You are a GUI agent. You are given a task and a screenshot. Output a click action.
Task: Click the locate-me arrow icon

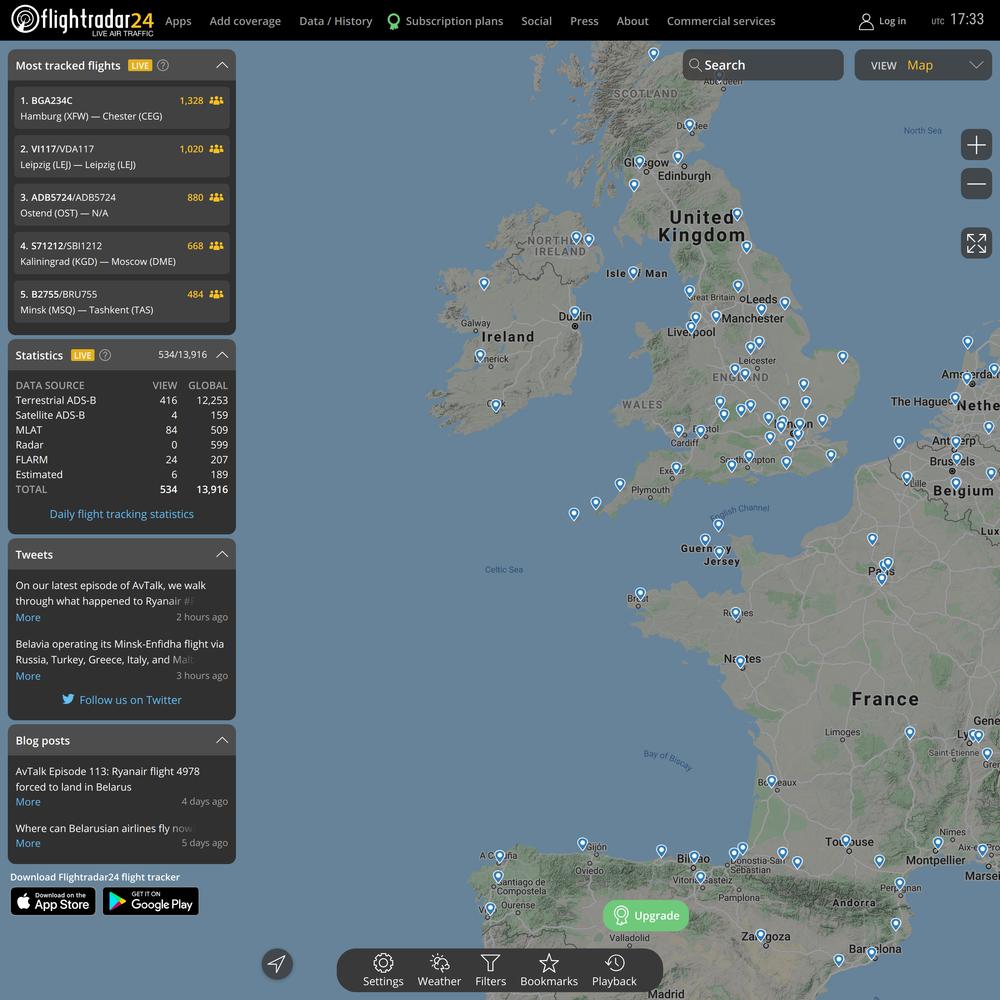[x=277, y=964]
